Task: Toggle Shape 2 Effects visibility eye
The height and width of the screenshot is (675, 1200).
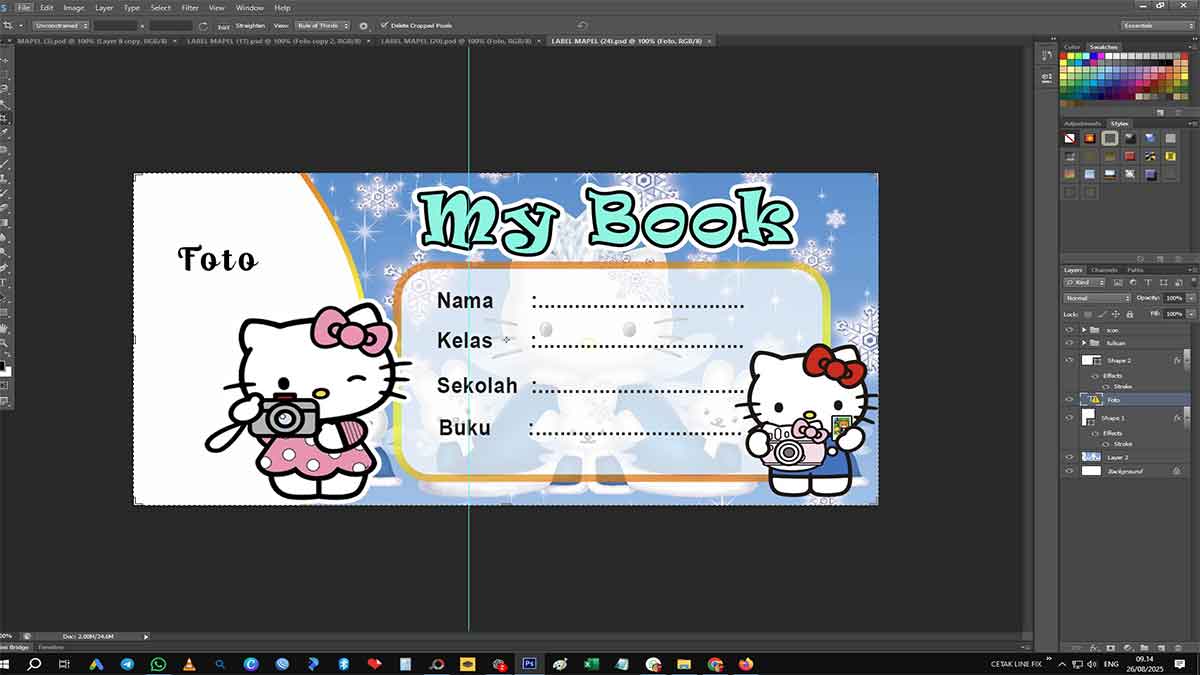Action: click(x=1094, y=376)
